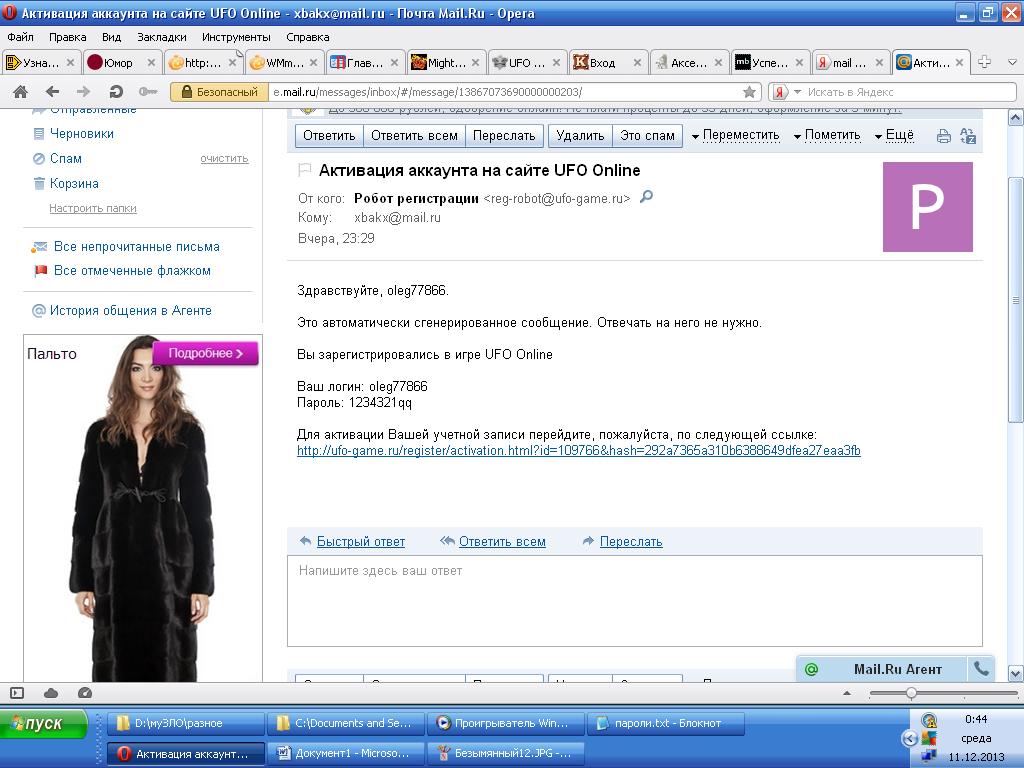Open the UFO account activation link
1024x768 pixels.
pos(579,451)
